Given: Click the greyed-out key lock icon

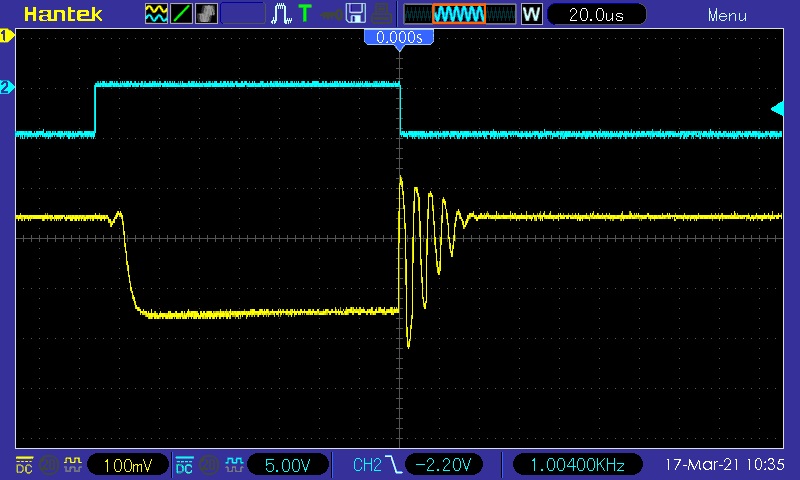Looking at the screenshot, I should (x=331, y=15).
